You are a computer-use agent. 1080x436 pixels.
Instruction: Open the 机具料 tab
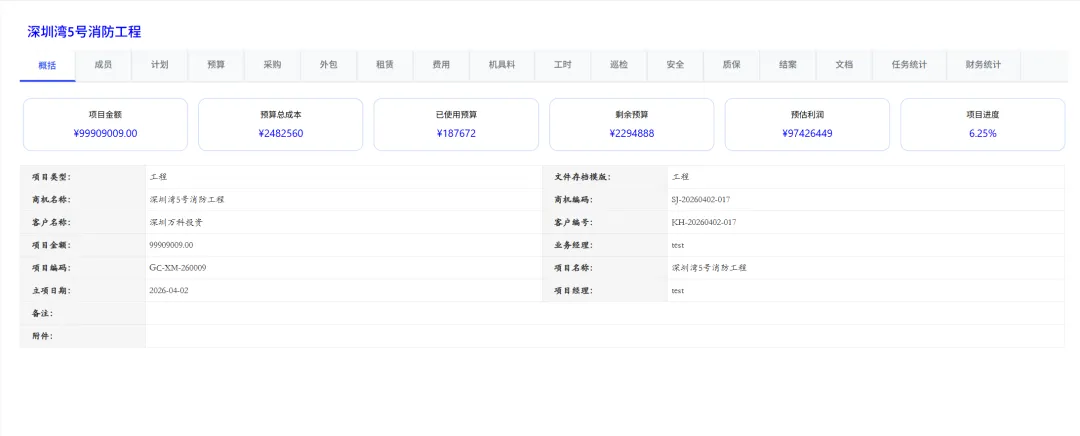click(502, 65)
